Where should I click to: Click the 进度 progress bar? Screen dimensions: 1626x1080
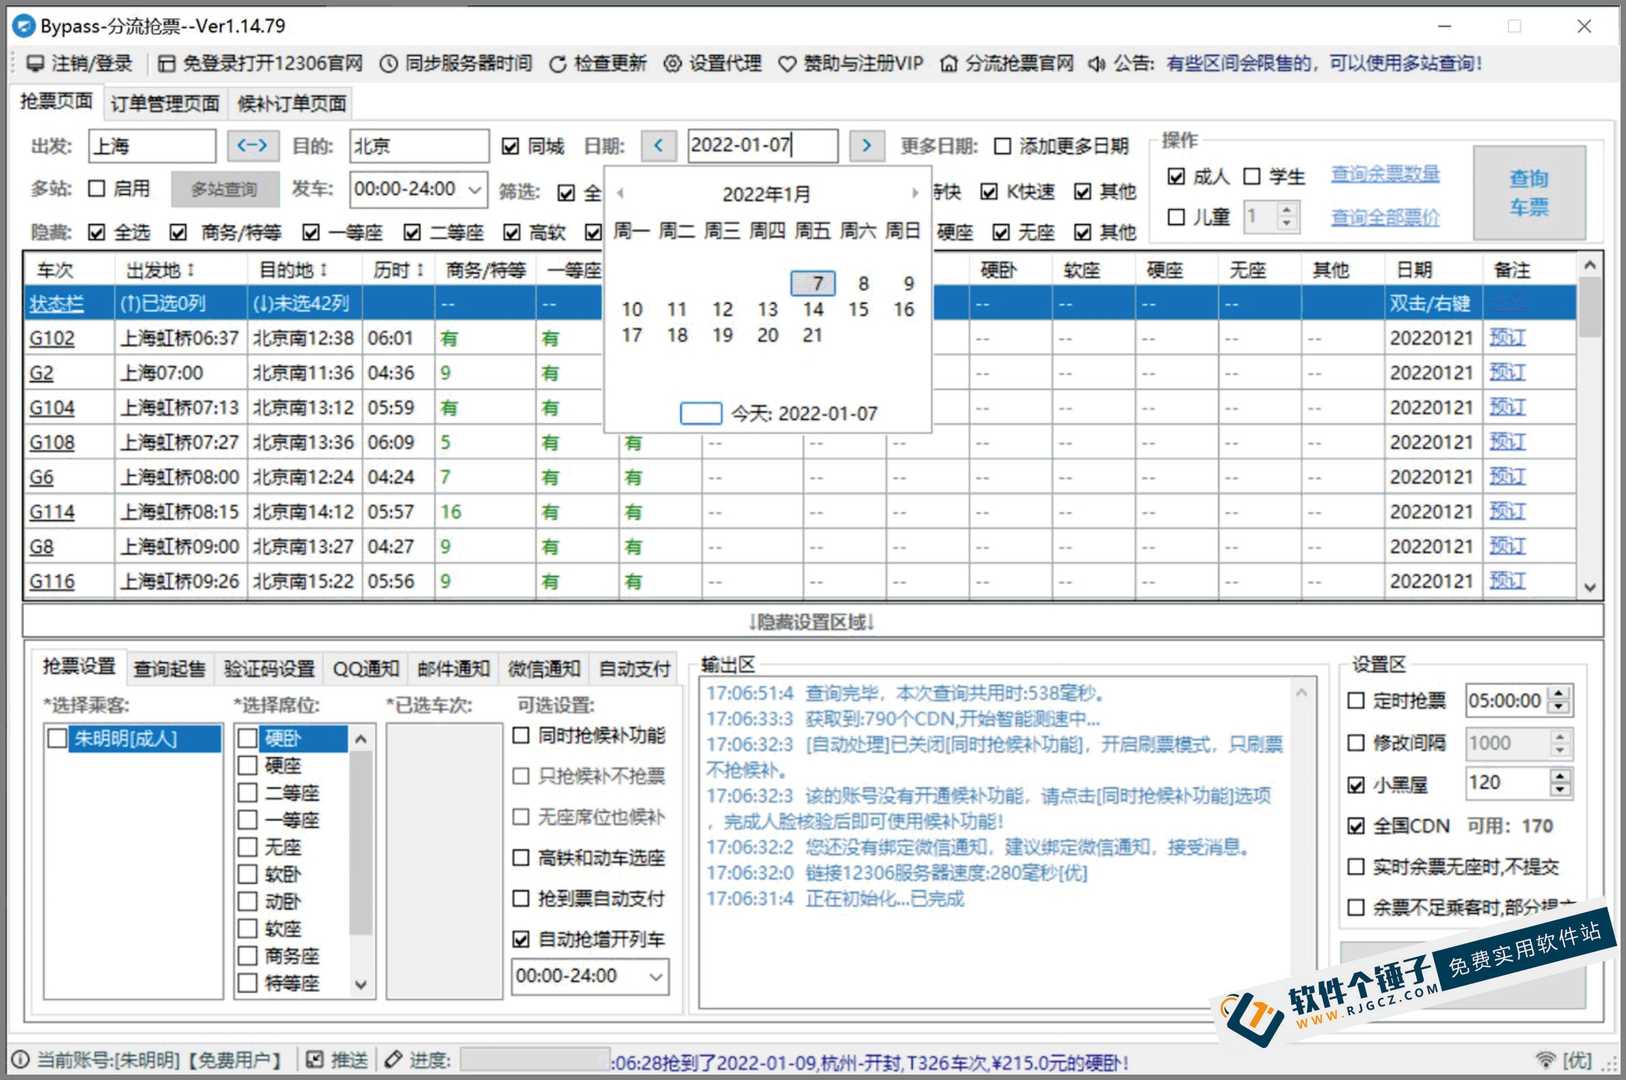pos(534,1060)
